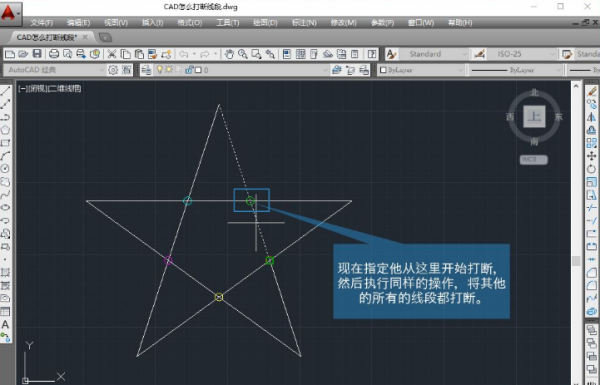Open Help with the question mark icon
The height and width of the screenshot is (385, 600).
372,54
